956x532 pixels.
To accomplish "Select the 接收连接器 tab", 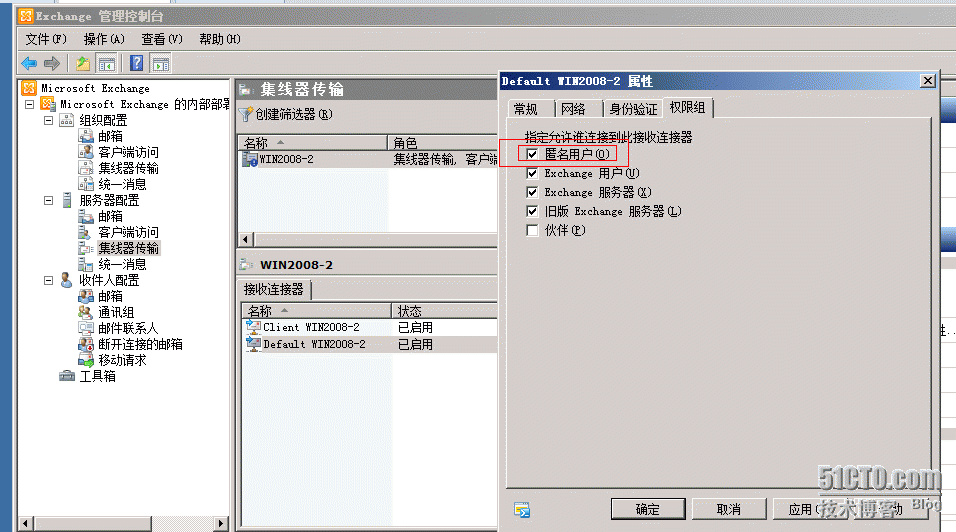I will pyautogui.click(x=274, y=289).
